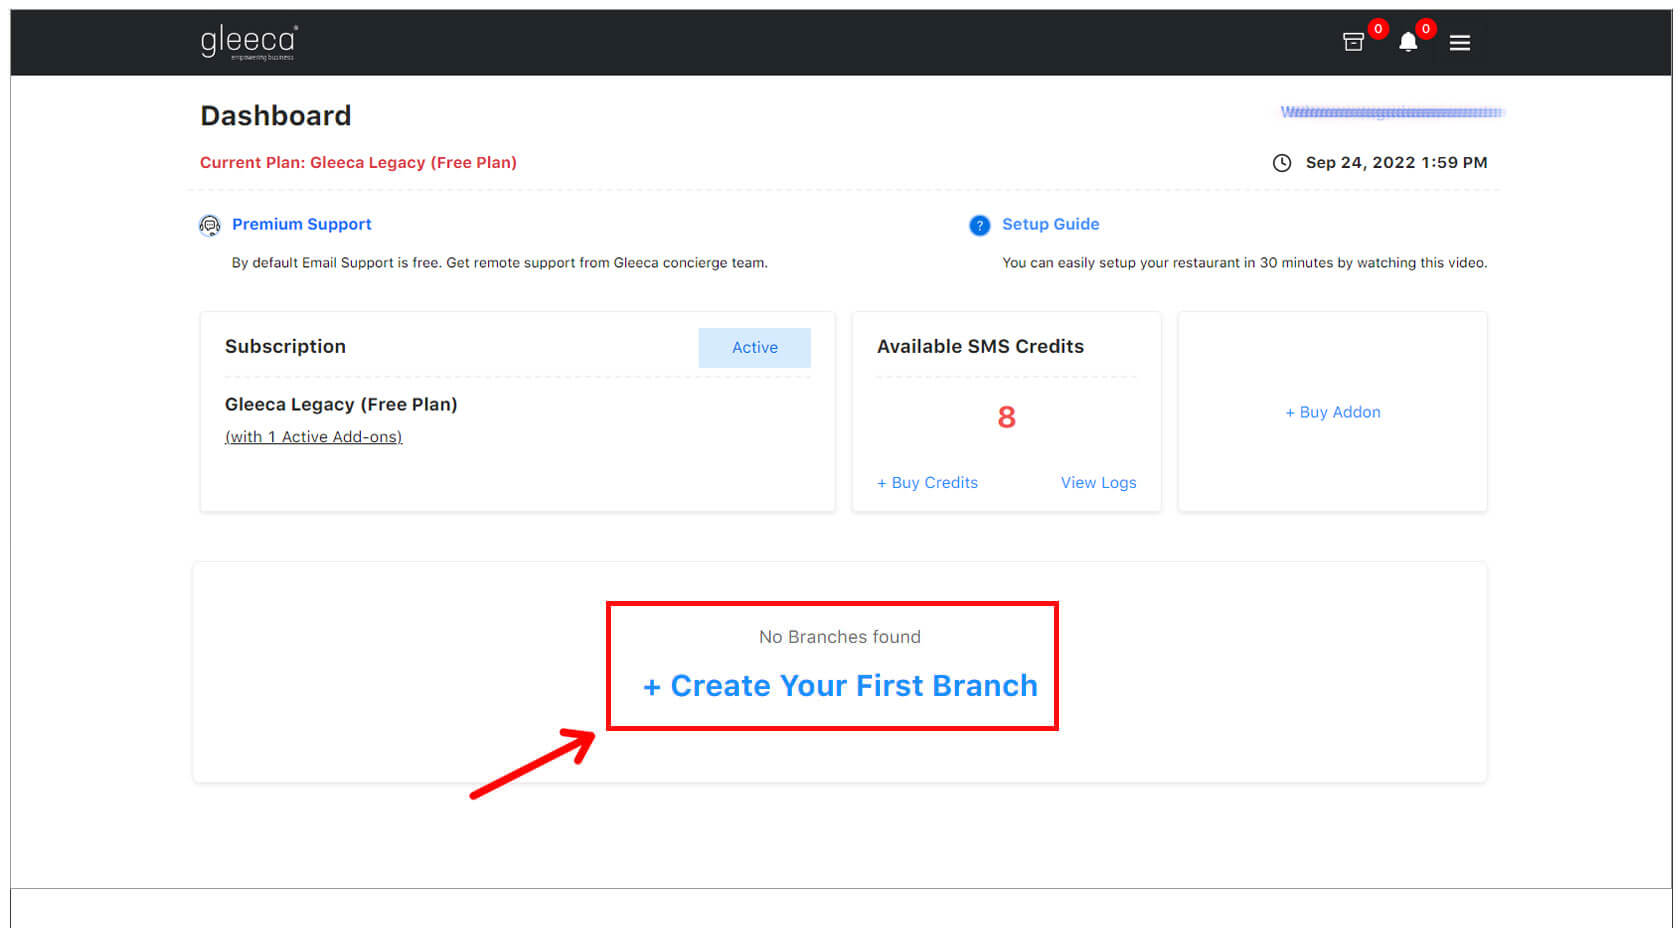
Task: Open the 'with 1 Active Add-ons' link
Action: click(x=314, y=437)
